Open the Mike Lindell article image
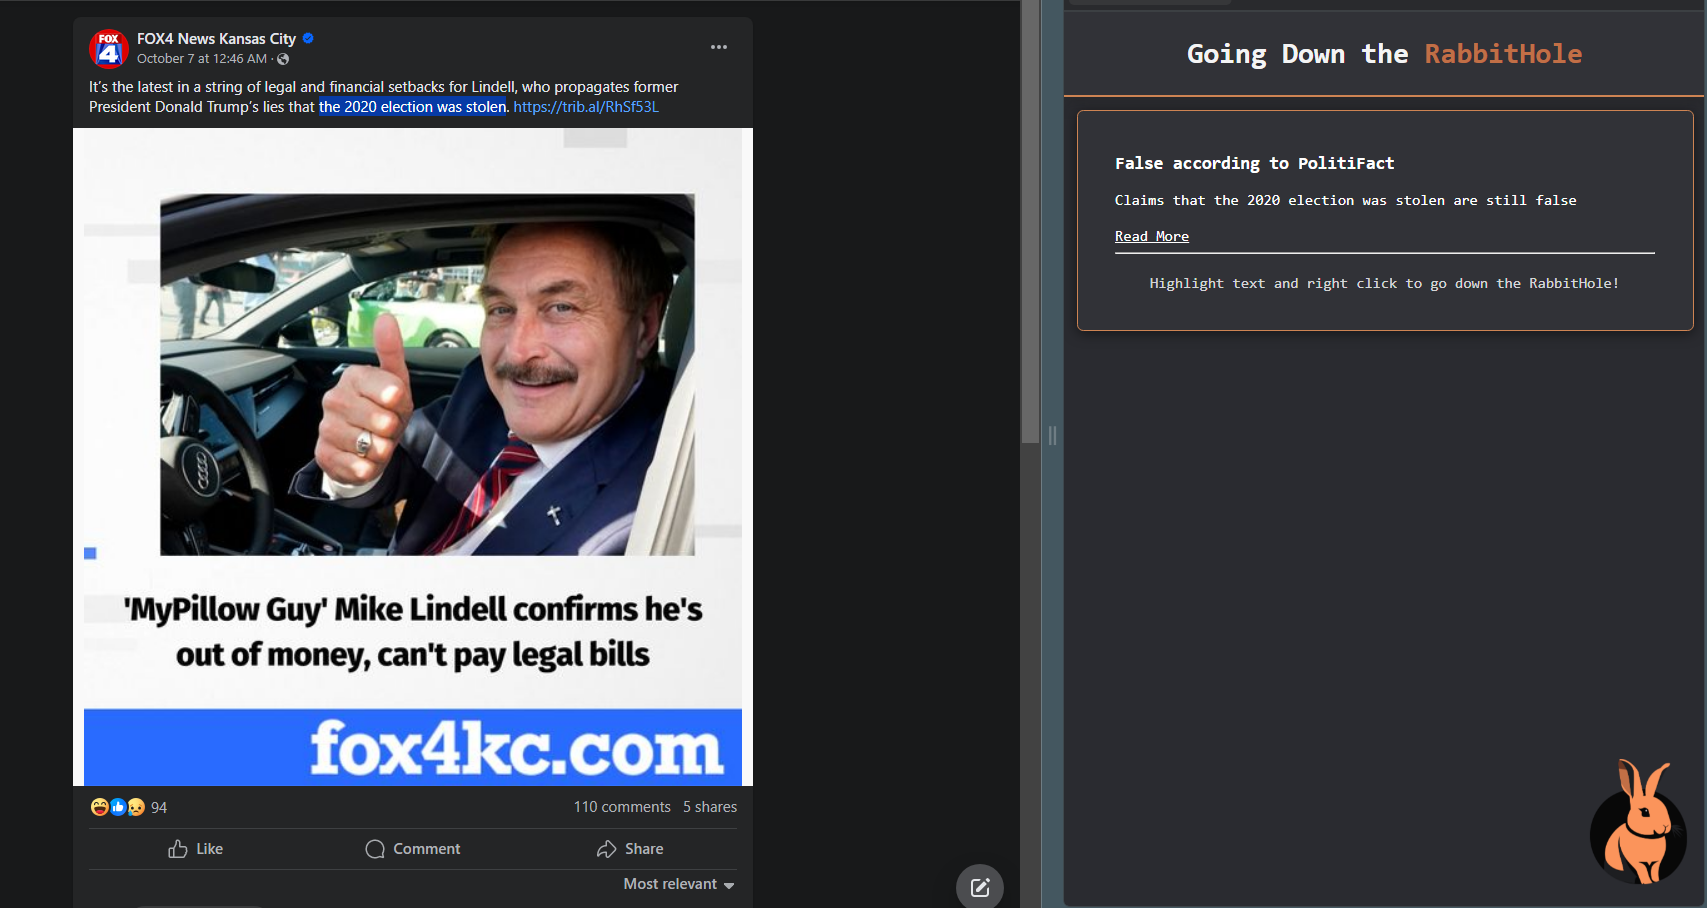This screenshot has width=1707, height=908. pyautogui.click(x=413, y=457)
